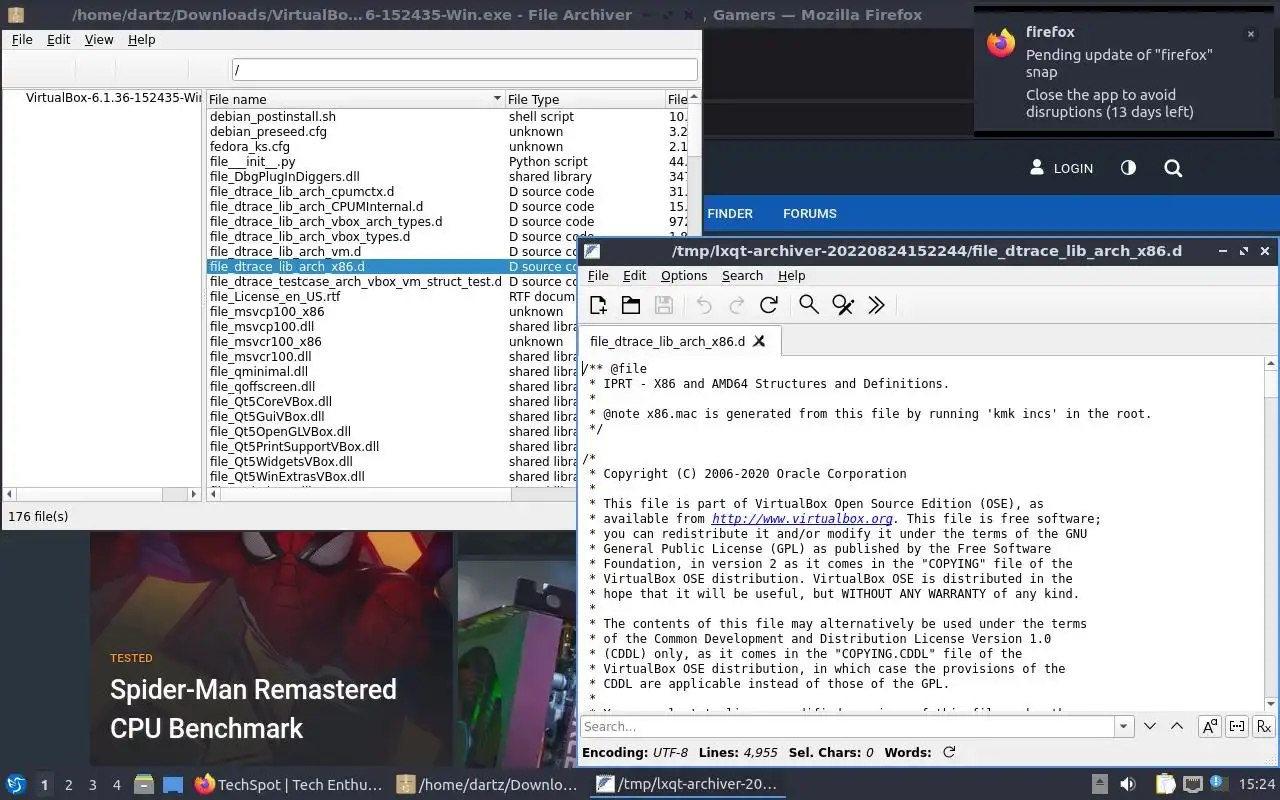This screenshot has width=1280, height=800.
Task: Jump to previous search match arrow
Action: pyautogui.click(x=1177, y=726)
